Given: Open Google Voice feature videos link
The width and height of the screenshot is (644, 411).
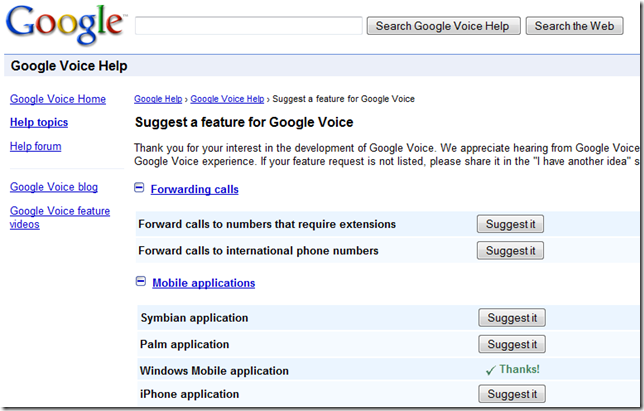Looking at the screenshot, I should (60, 218).
